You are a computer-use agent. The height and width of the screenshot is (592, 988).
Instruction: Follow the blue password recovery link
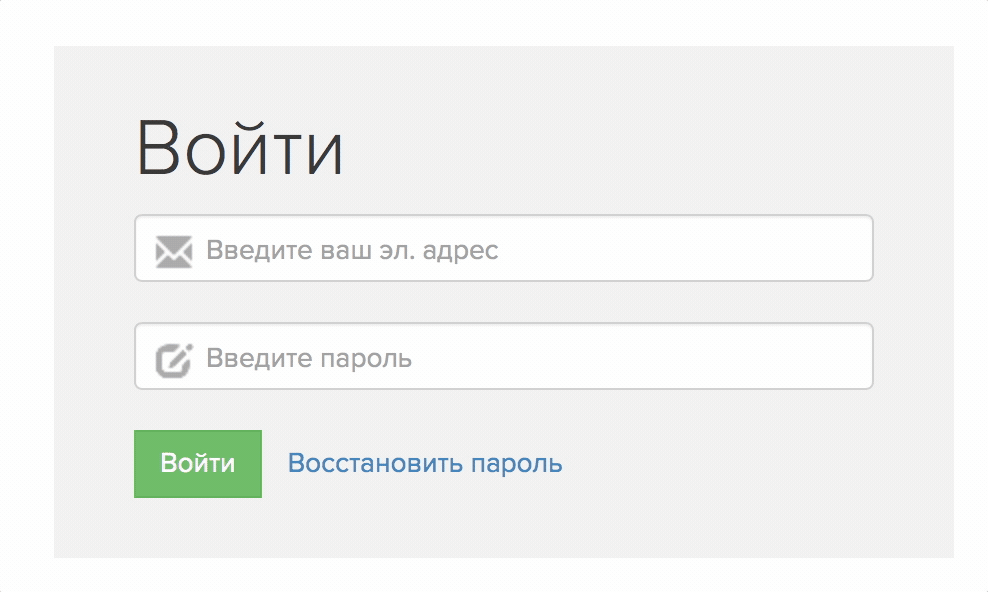[425, 464]
